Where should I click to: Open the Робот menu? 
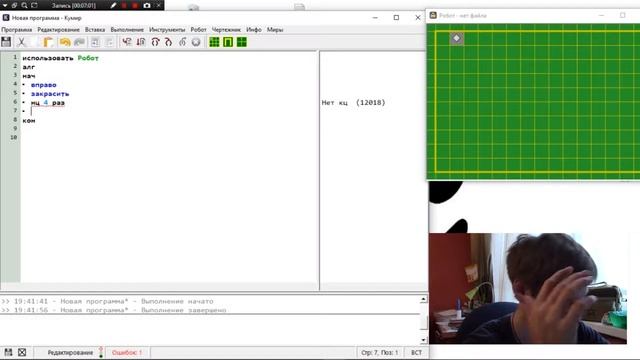click(x=198, y=29)
